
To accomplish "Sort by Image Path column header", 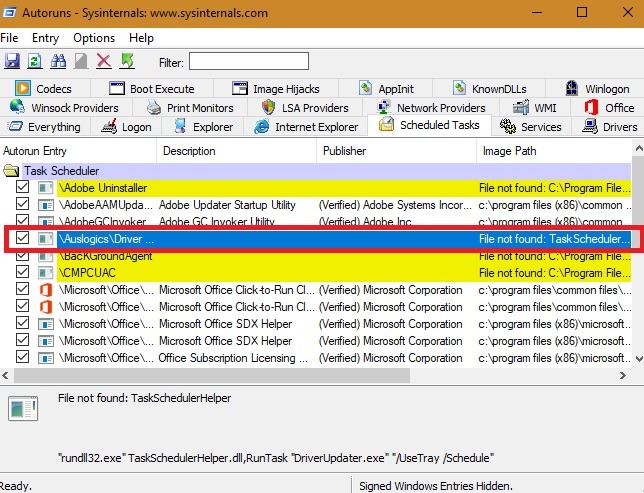I will point(554,151).
